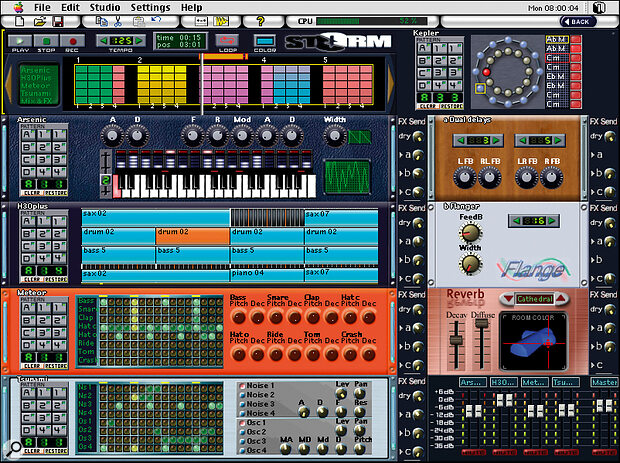The image size is (620, 463).
Task: Click the green sawtooth waveform icon in Arsenic
Action: point(360,137)
